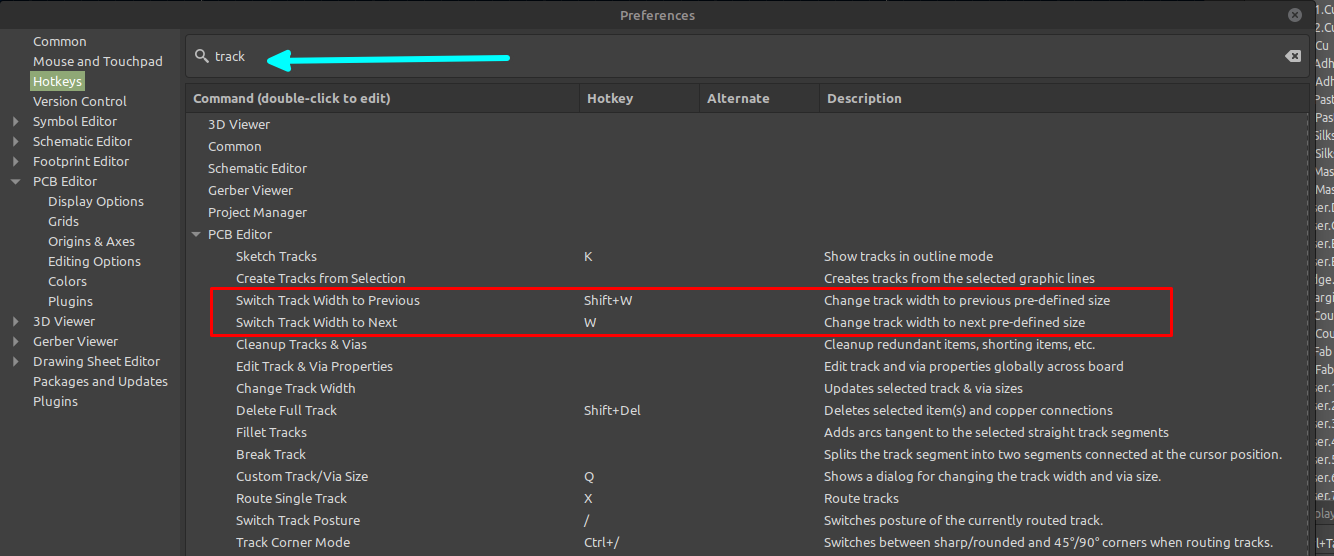This screenshot has height=556, width=1334.
Task: Expand the Symbol Editor tree node
Action: (x=15, y=122)
